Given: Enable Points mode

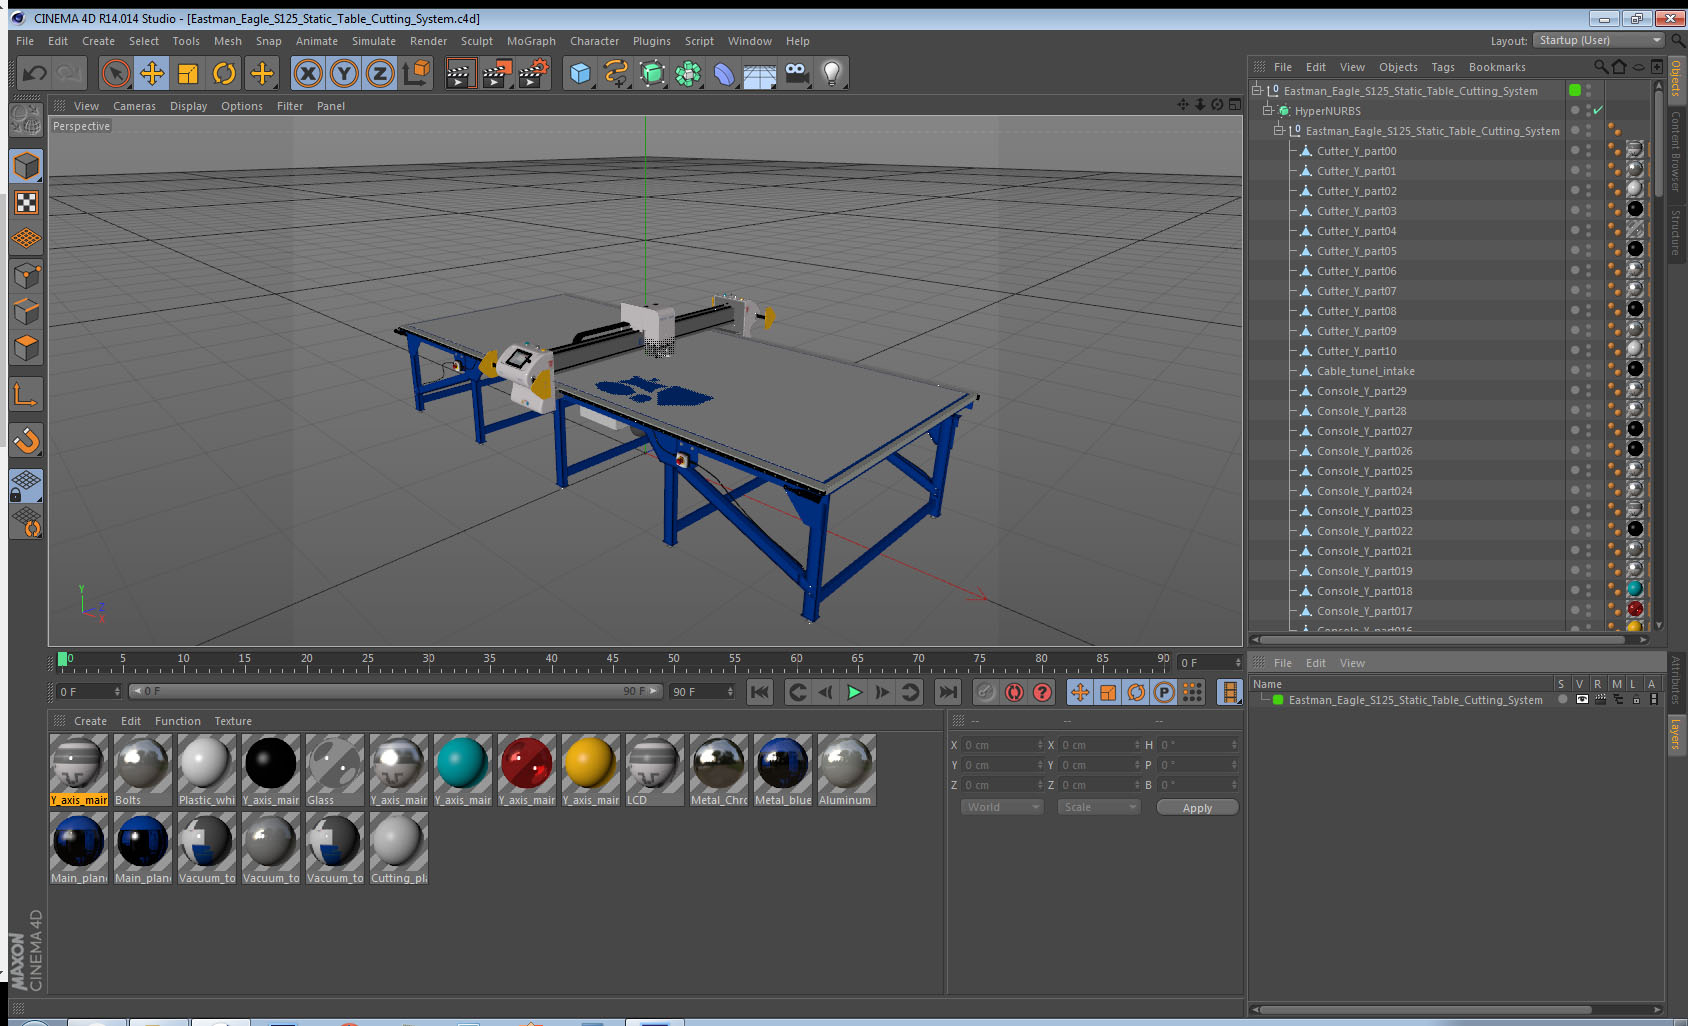Looking at the screenshot, I should point(26,275).
